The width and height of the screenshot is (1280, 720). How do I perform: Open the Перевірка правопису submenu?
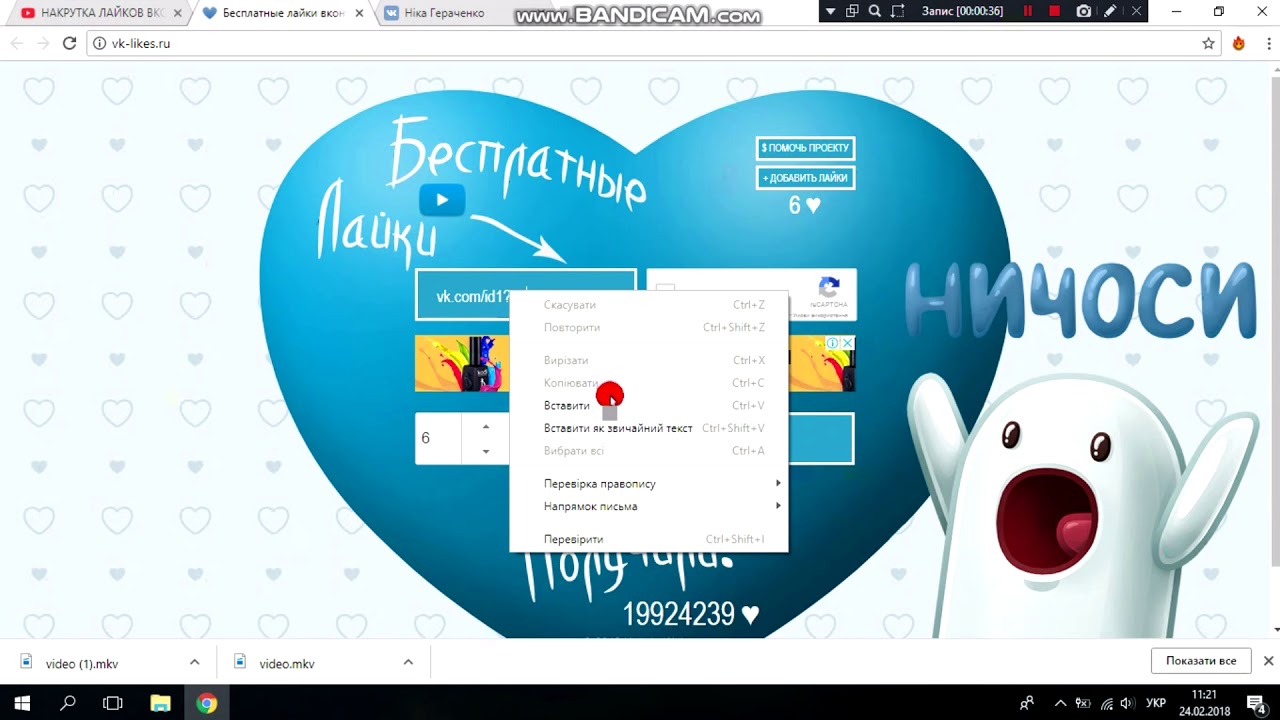649,484
